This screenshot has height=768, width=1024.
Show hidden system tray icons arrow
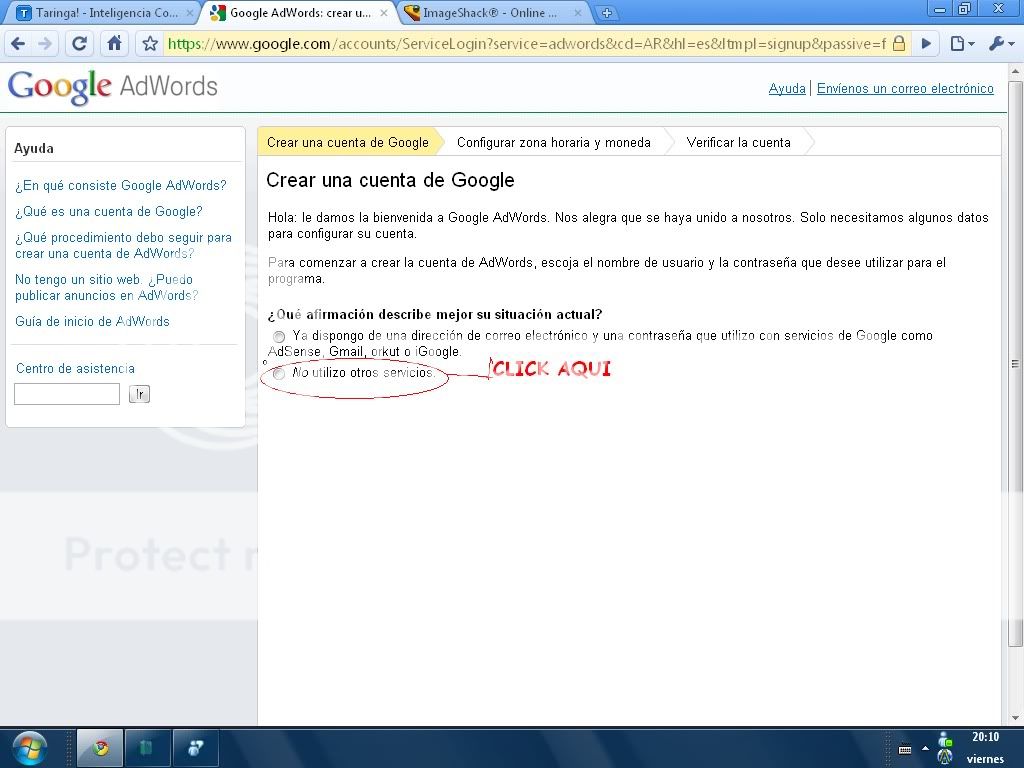pyautogui.click(x=925, y=748)
